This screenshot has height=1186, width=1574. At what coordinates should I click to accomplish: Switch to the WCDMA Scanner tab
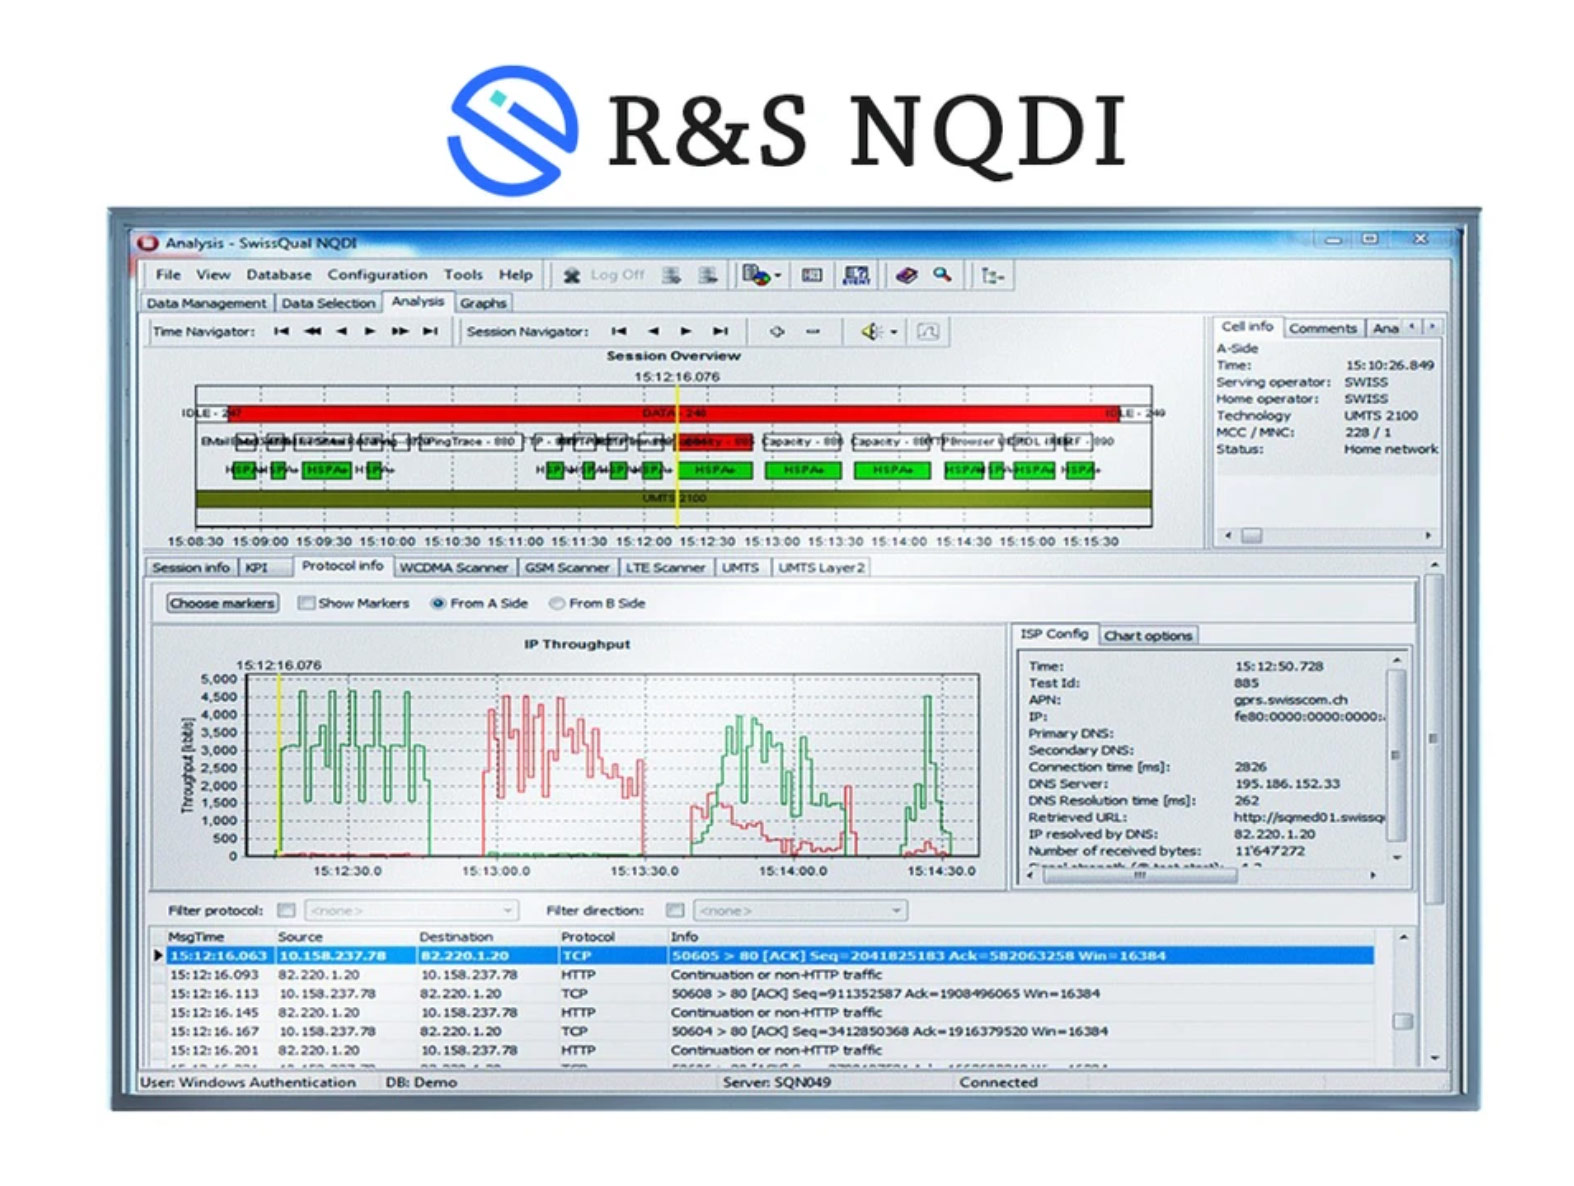[x=453, y=567]
